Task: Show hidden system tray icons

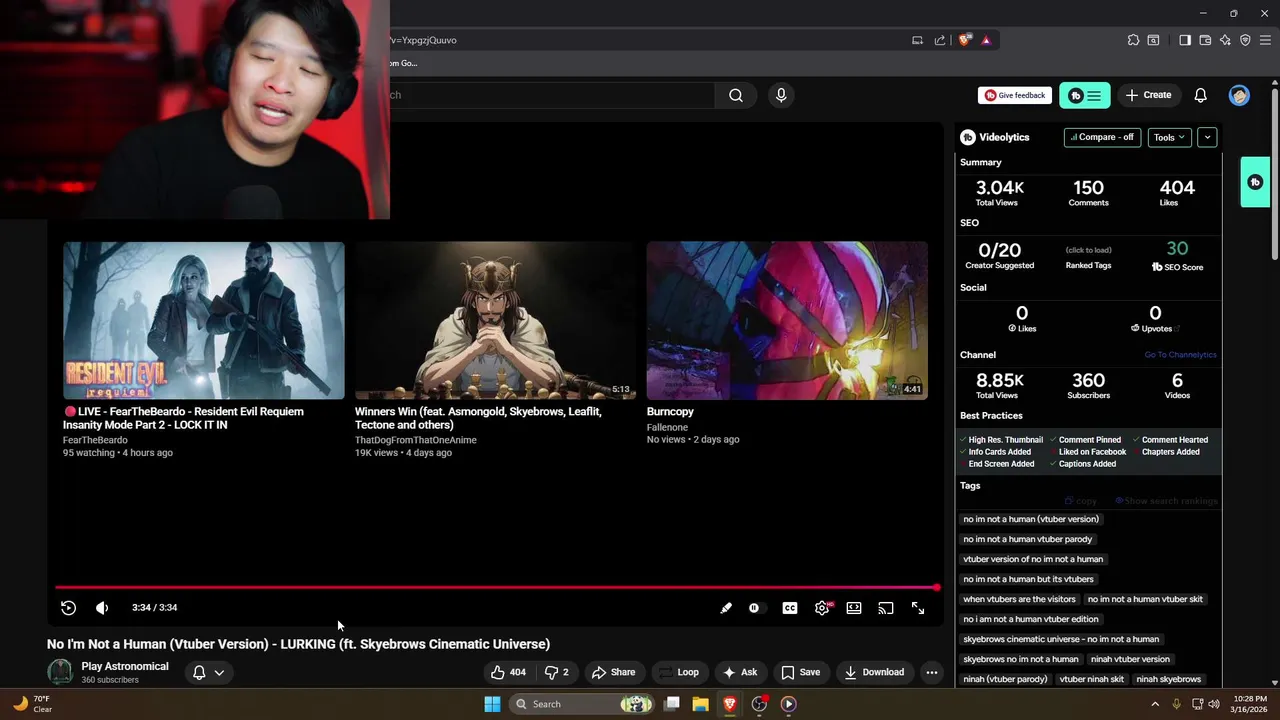Action: (x=1155, y=704)
